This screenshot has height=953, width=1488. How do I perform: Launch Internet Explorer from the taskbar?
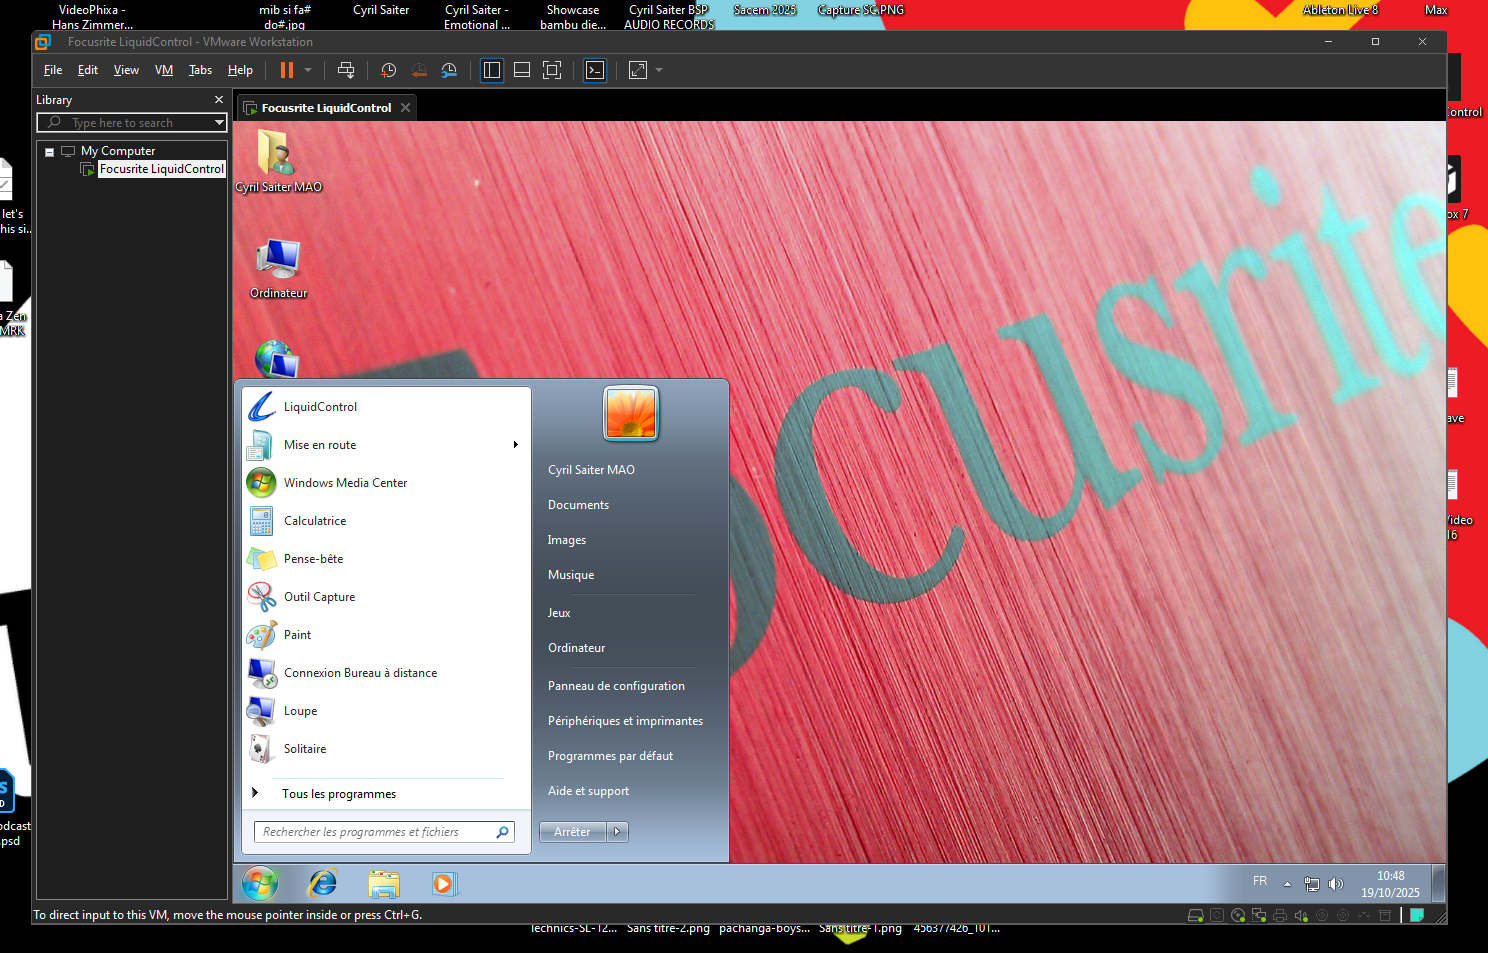click(323, 884)
